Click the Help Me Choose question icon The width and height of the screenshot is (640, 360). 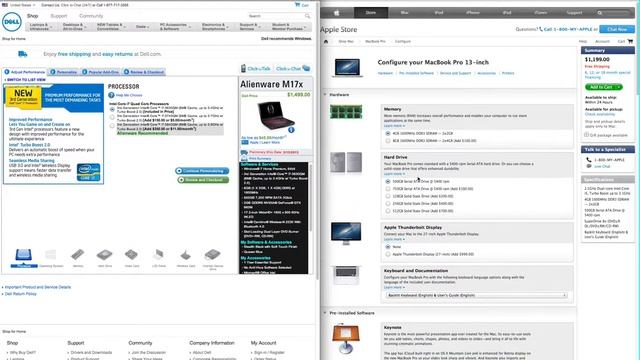[x=111, y=95]
